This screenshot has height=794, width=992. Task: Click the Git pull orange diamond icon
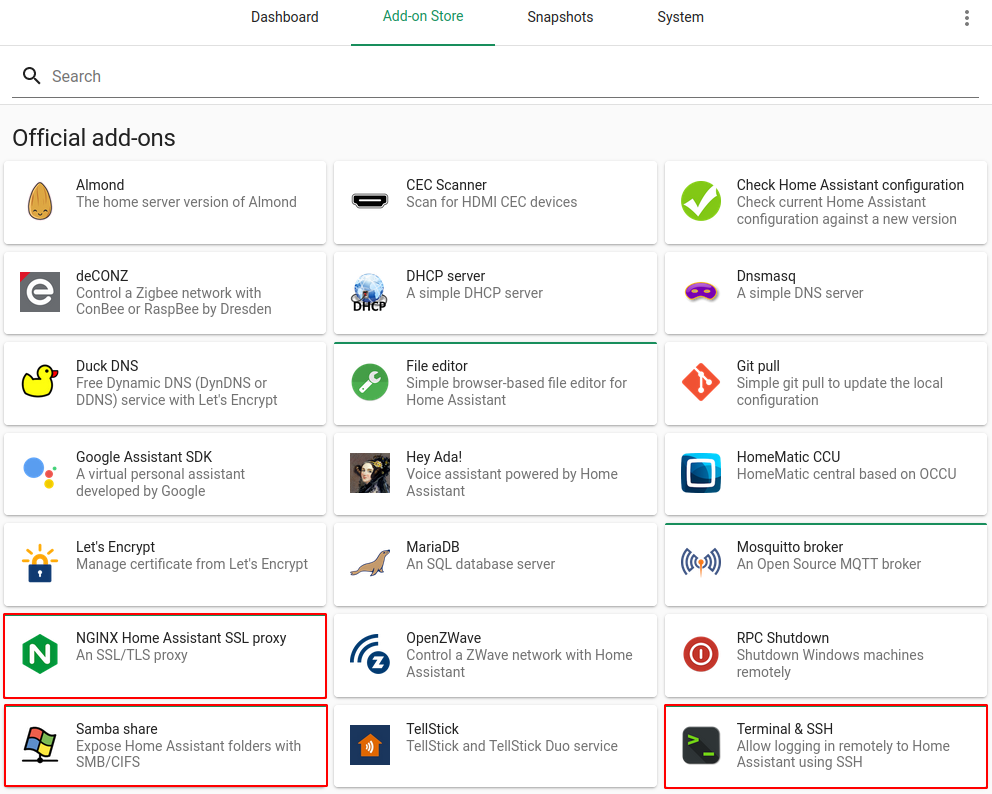click(x=700, y=382)
